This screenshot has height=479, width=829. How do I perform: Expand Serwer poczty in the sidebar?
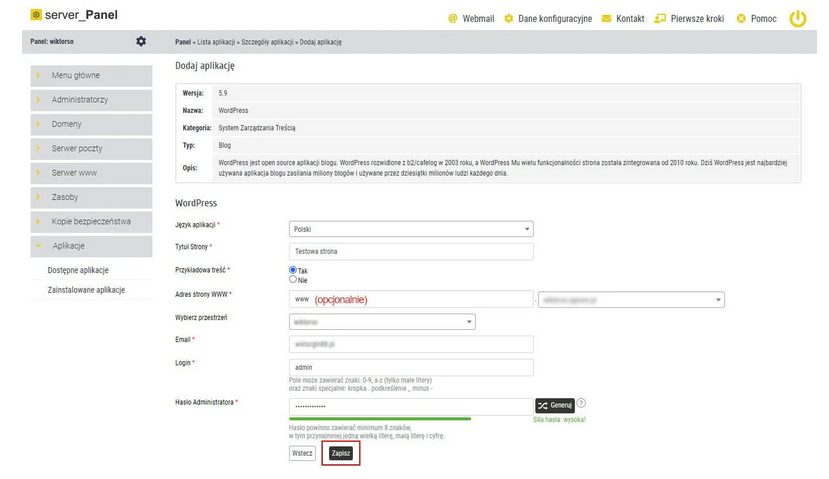(91, 149)
